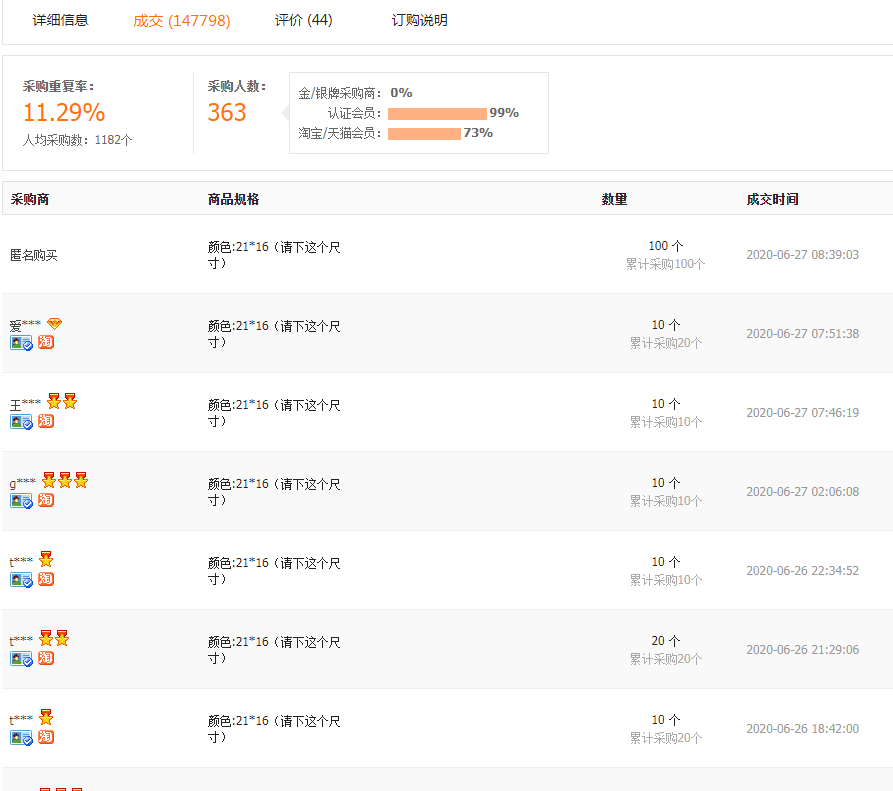Click the 累计采购100个 text in the anonymous row
Image resolution: width=893 pixels, height=791 pixels.
pos(665,264)
